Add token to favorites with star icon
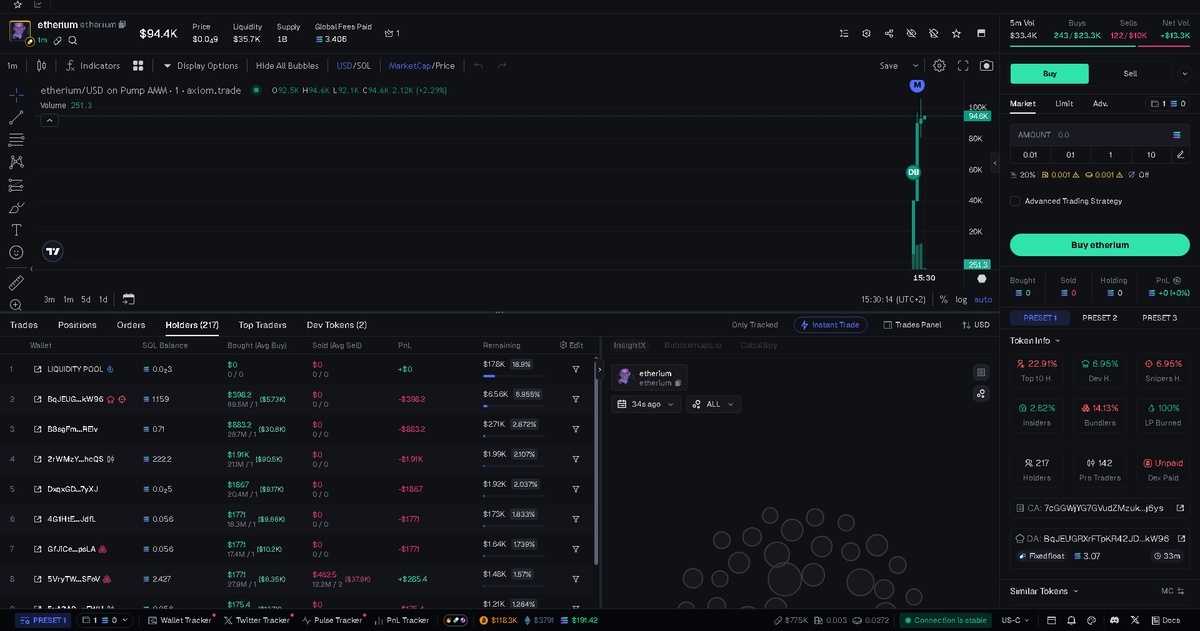 click(x=957, y=33)
